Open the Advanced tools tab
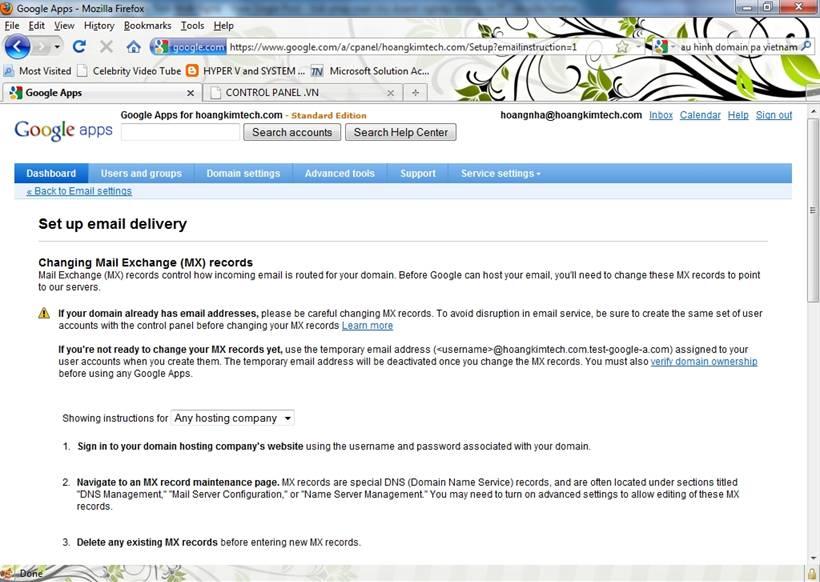Screen dimensions: 820x582 (x=340, y=174)
